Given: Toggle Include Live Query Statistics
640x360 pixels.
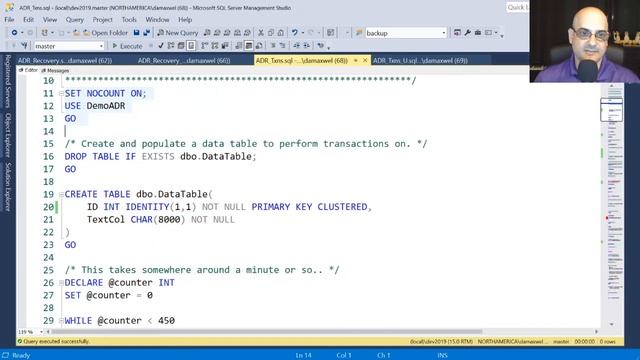Looking at the screenshot, I should pos(214,46).
